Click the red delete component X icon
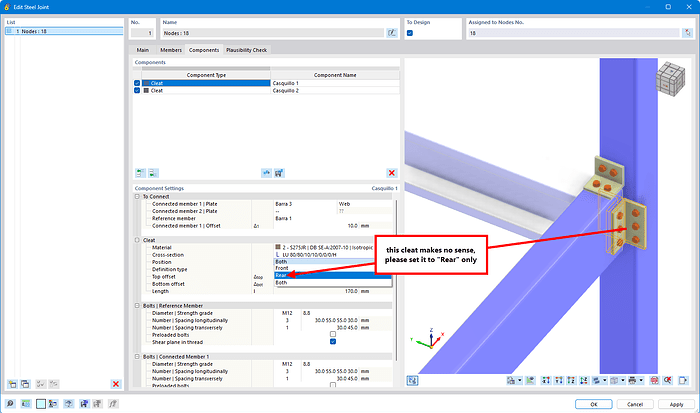Screen dimensions: 700x413 coord(391,173)
